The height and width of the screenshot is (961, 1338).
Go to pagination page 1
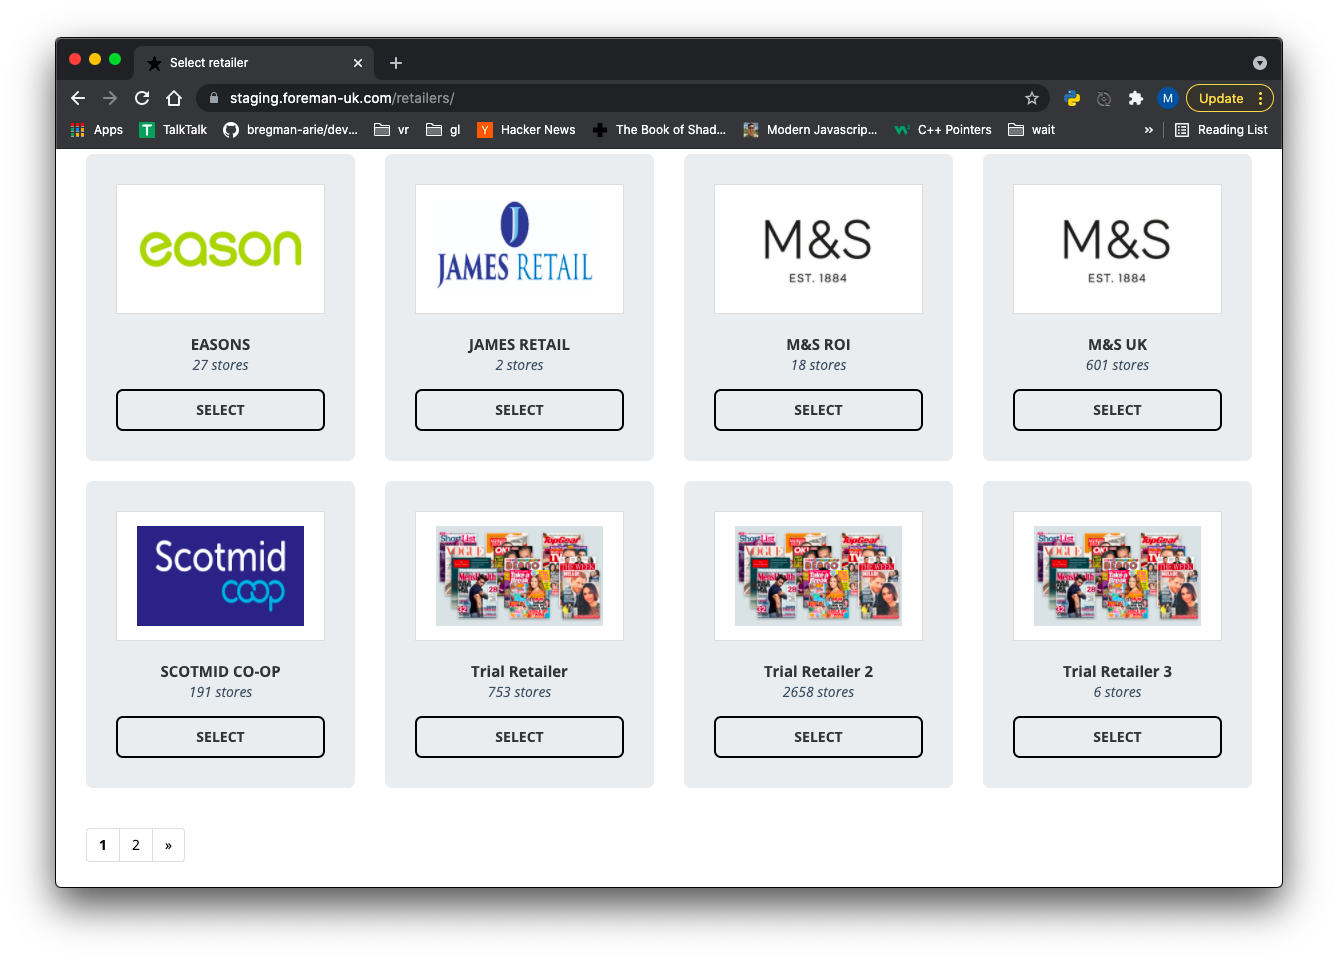pos(103,845)
